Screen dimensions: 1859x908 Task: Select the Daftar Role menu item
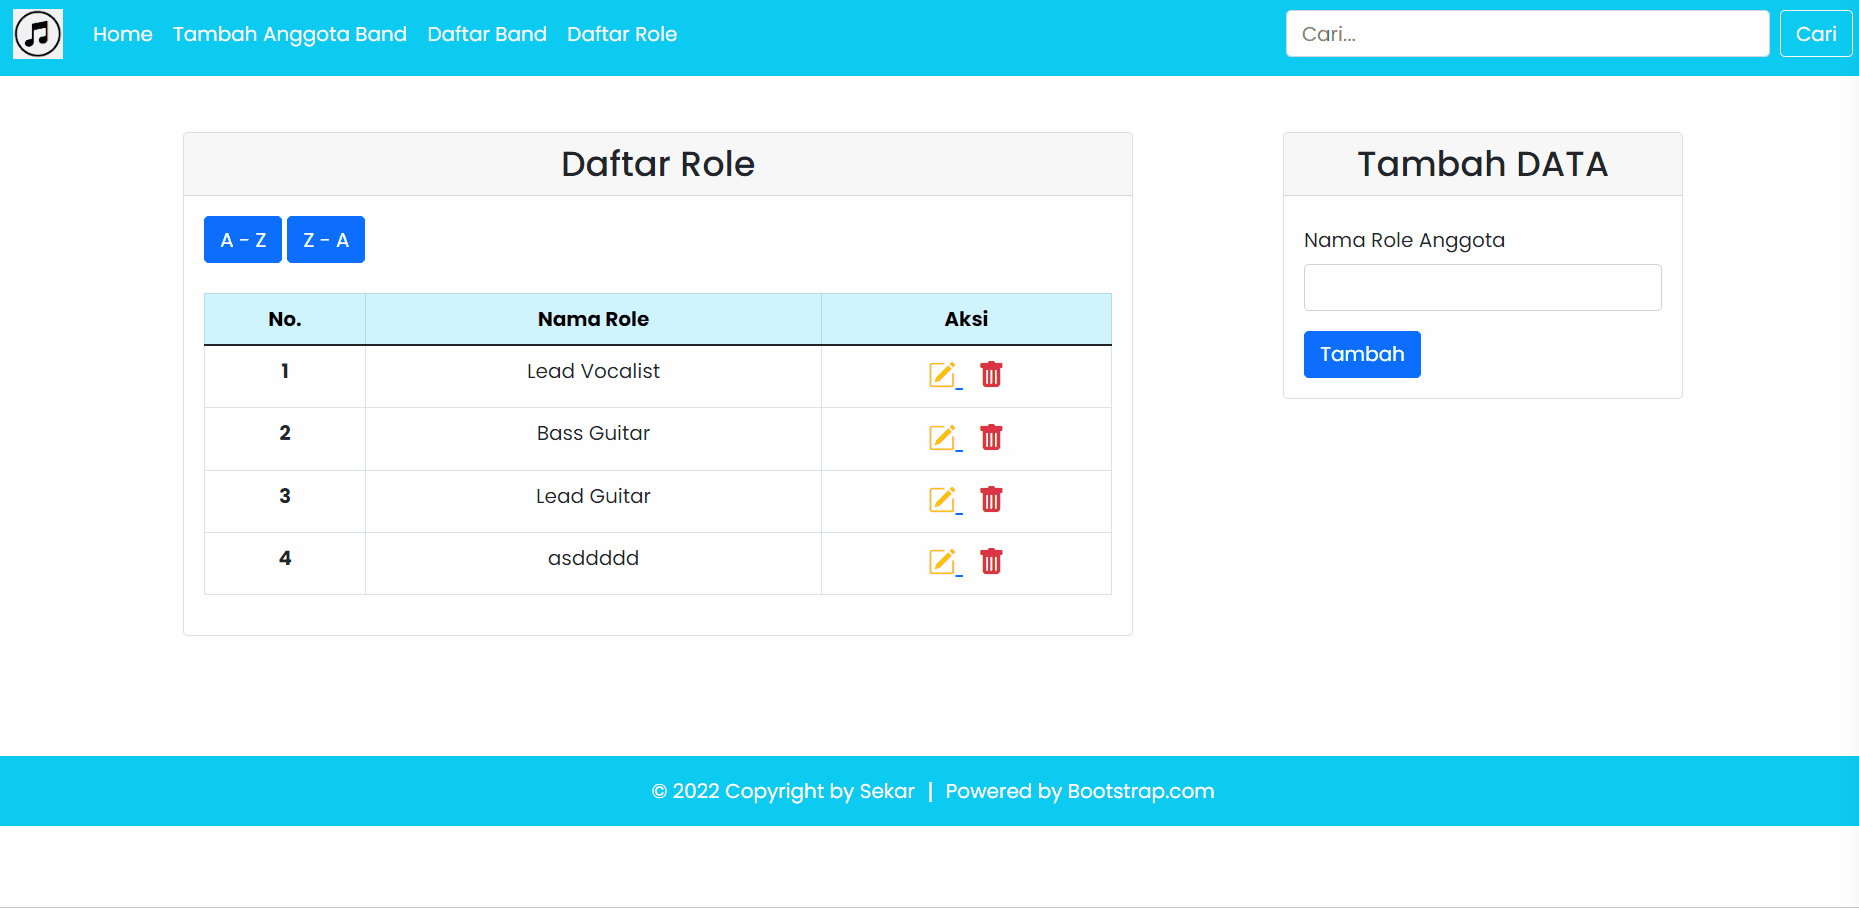pos(622,33)
